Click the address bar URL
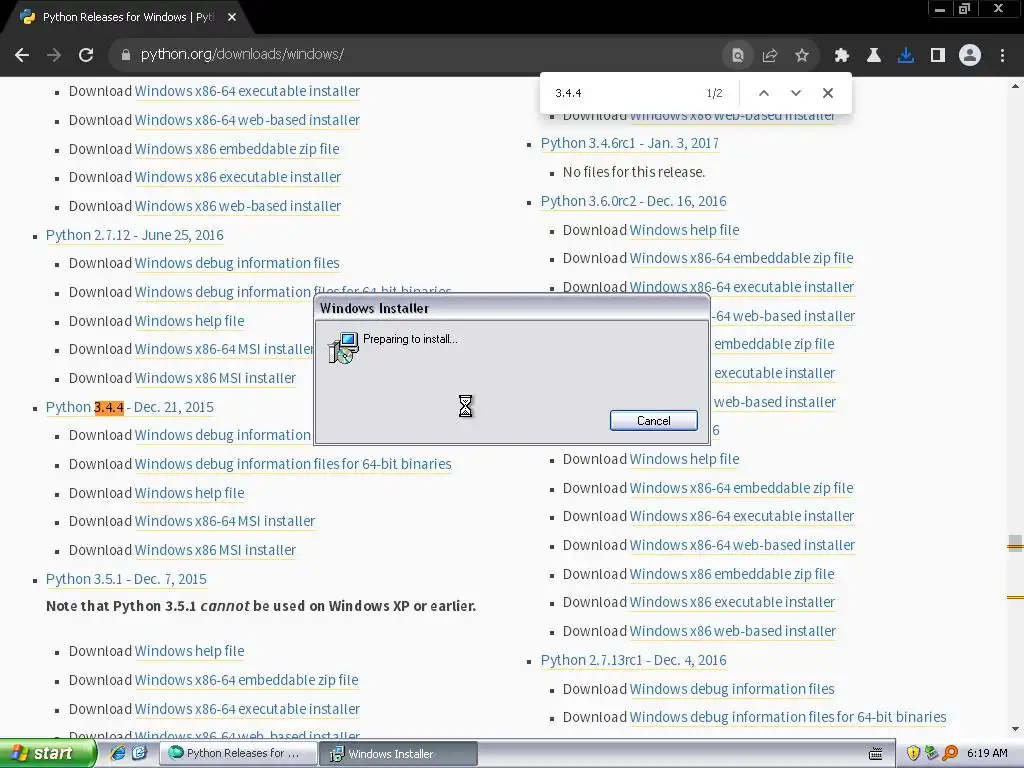This screenshot has height=768, width=1024. [242, 55]
